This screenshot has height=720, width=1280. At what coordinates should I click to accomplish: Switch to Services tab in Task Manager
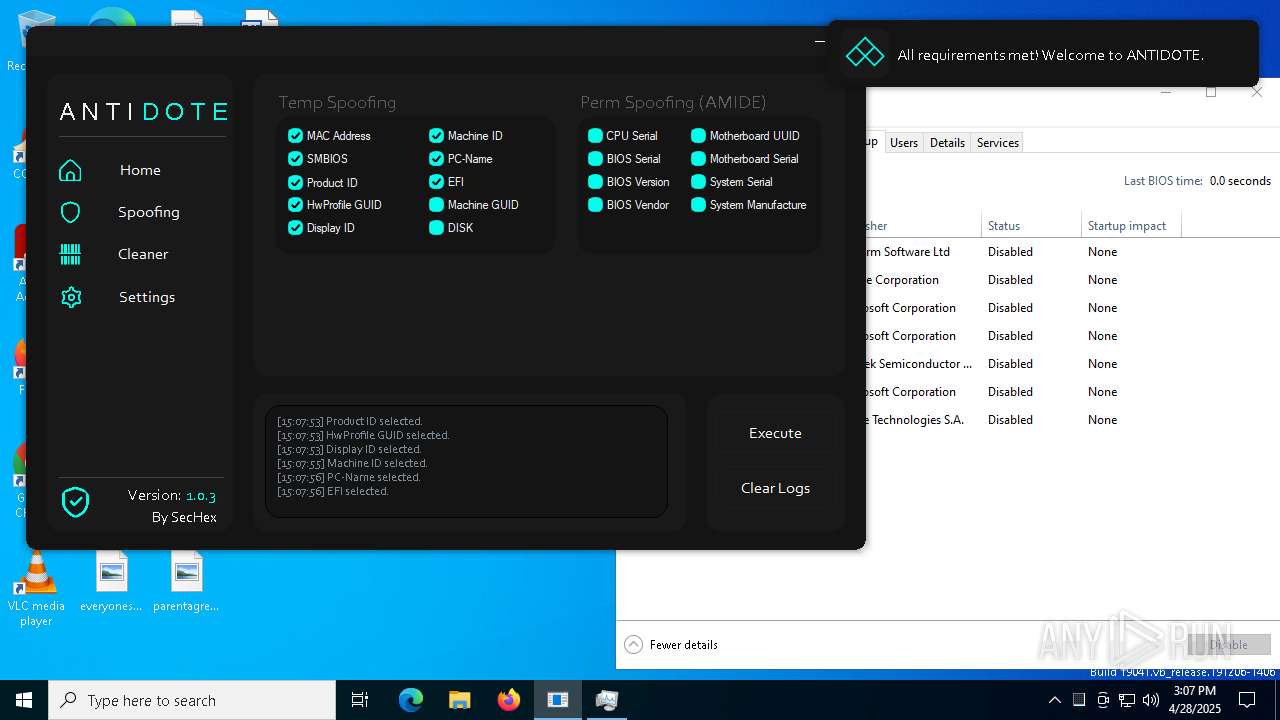(x=998, y=142)
